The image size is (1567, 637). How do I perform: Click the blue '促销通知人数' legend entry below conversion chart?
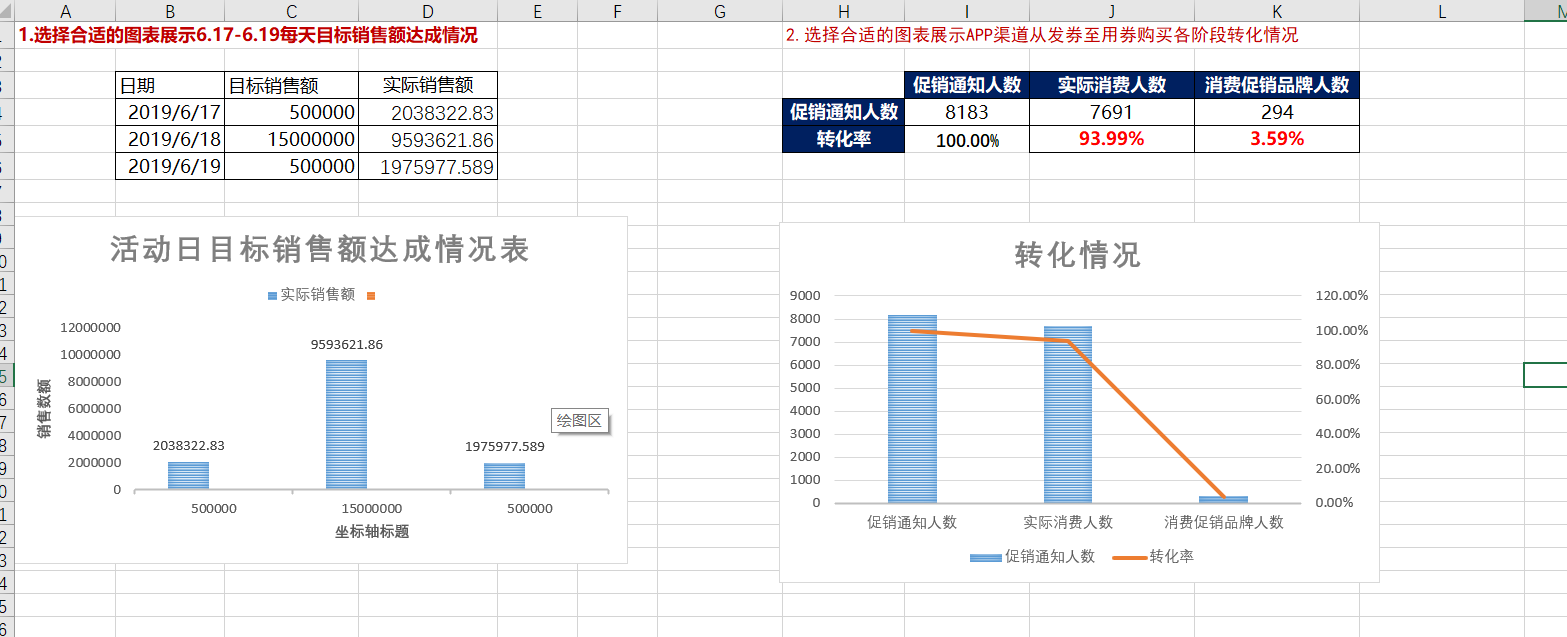pyautogui.click(x=1033, y=556)
